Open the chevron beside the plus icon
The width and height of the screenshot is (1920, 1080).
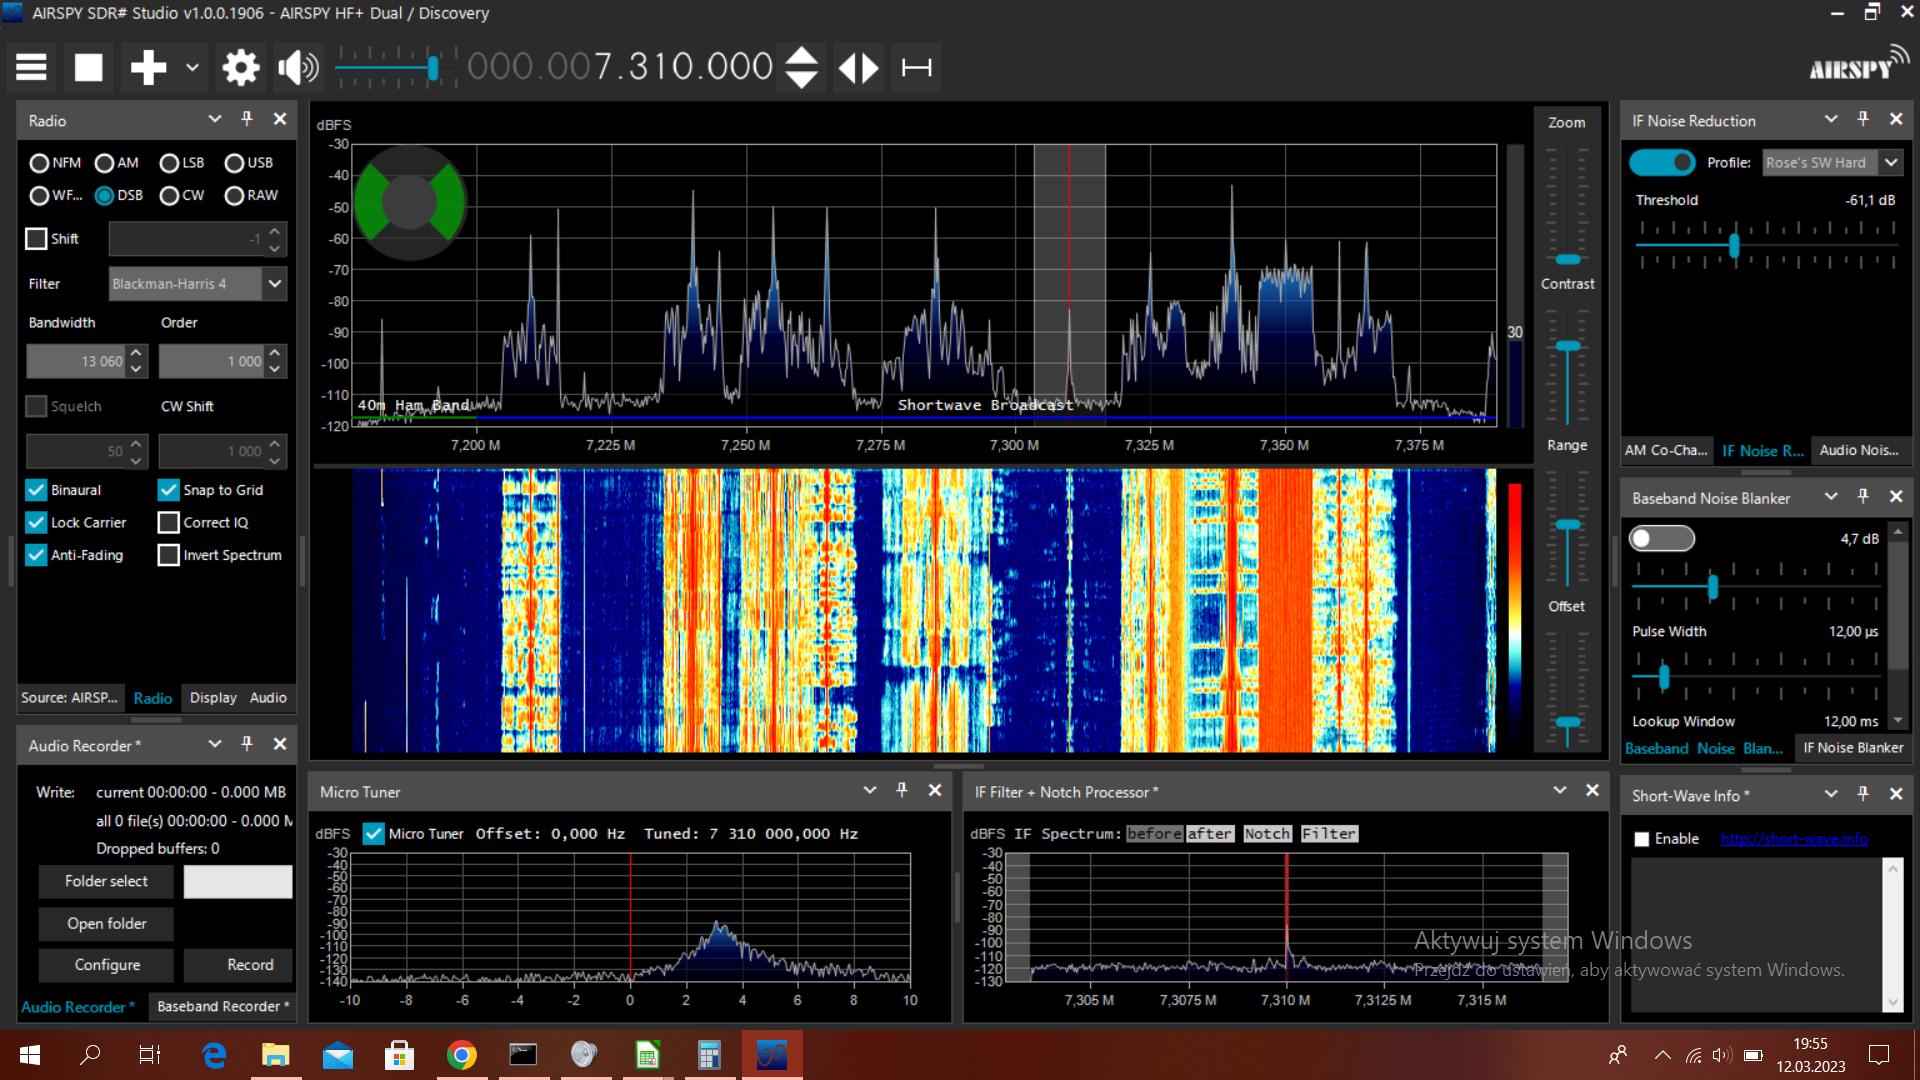192,67
